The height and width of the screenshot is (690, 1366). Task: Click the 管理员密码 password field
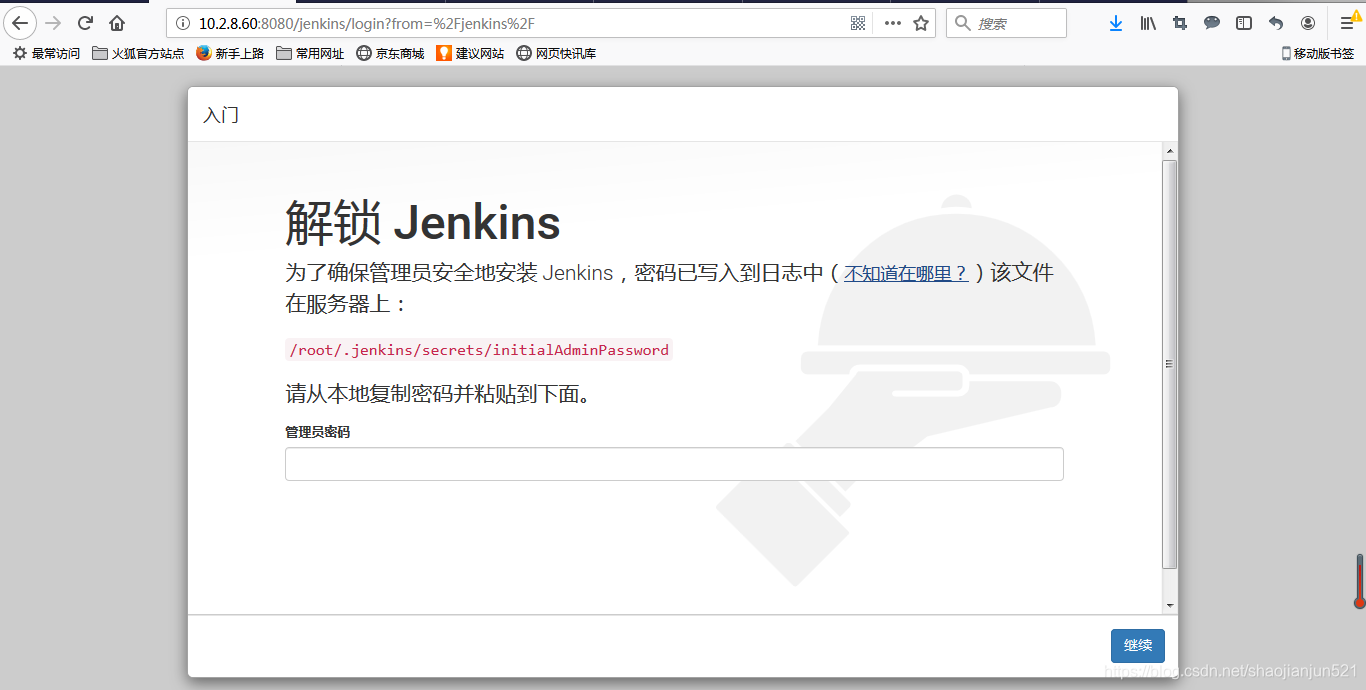pyautogui.click(x=674, y=464)
